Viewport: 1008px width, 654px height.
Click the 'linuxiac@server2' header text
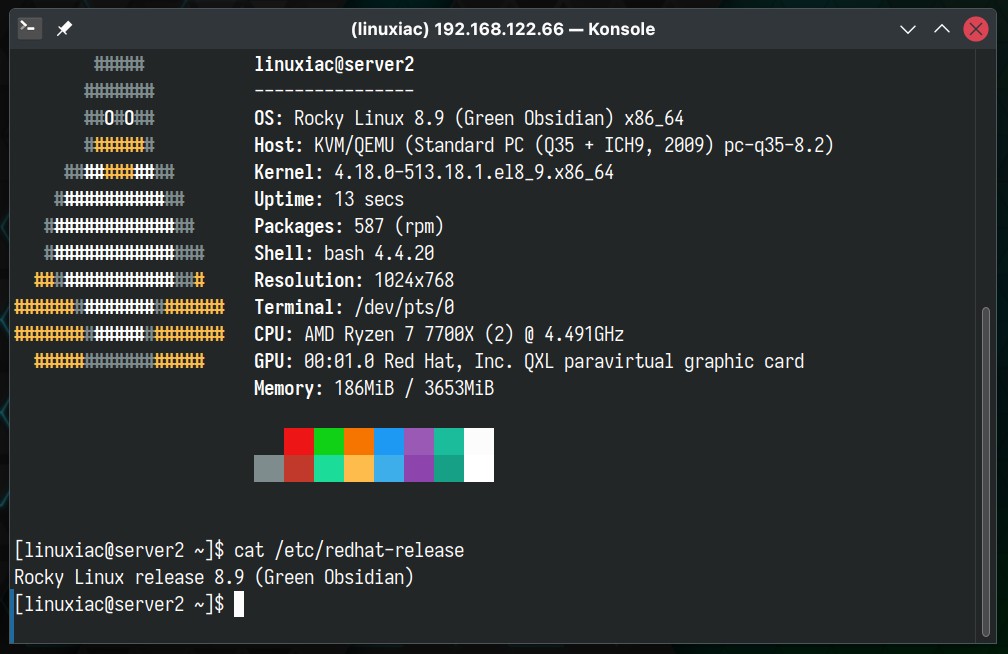(334, 64)
